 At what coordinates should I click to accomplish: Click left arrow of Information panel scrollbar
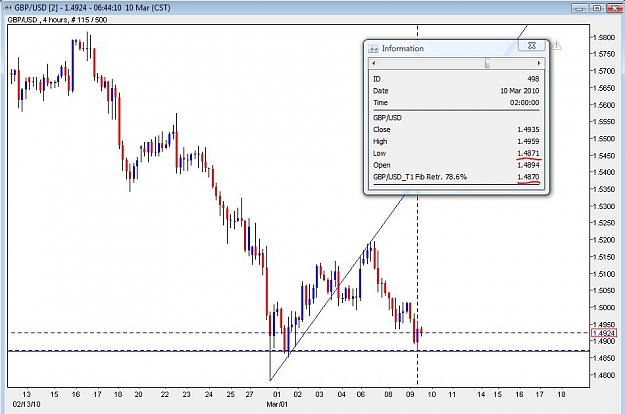point(373,63)
